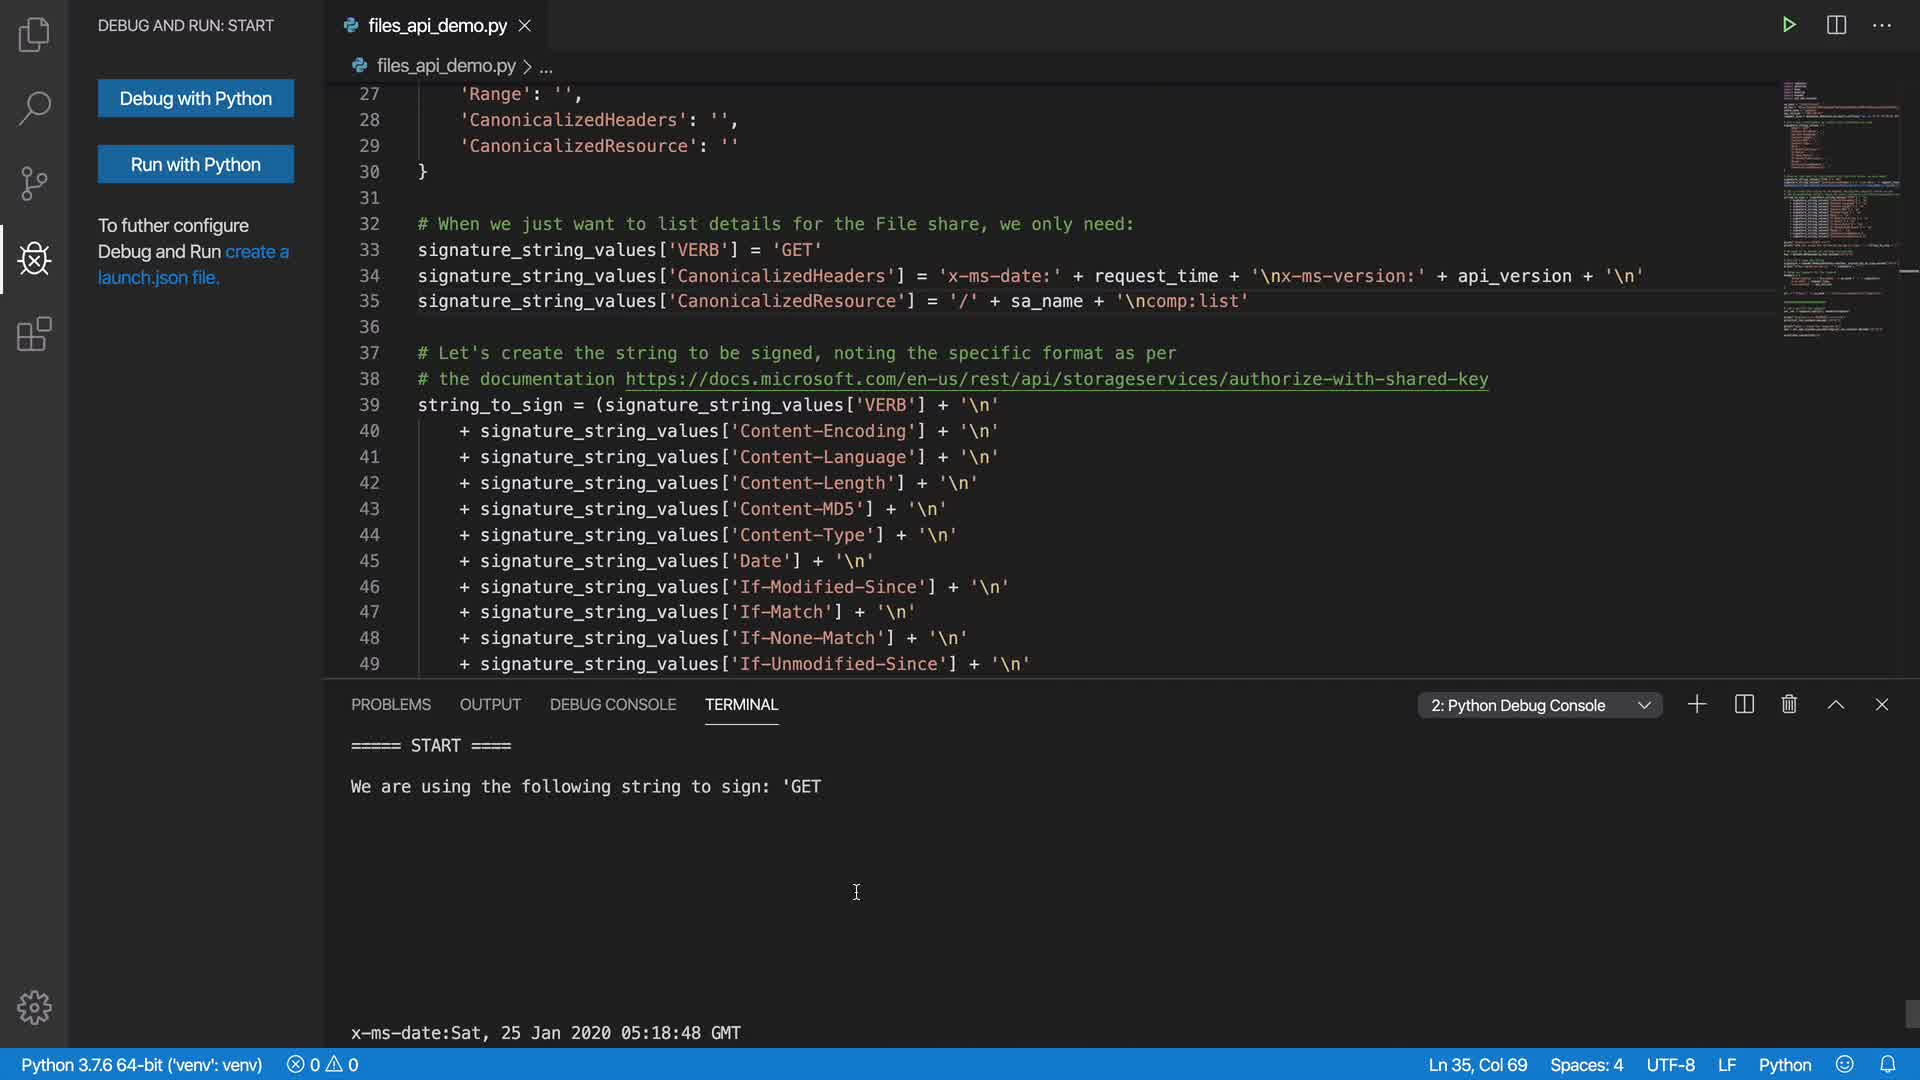Screen dimensions: 1920x1080
Task: Open Python Debug Console terminal dropdown
Action: 1540,706
